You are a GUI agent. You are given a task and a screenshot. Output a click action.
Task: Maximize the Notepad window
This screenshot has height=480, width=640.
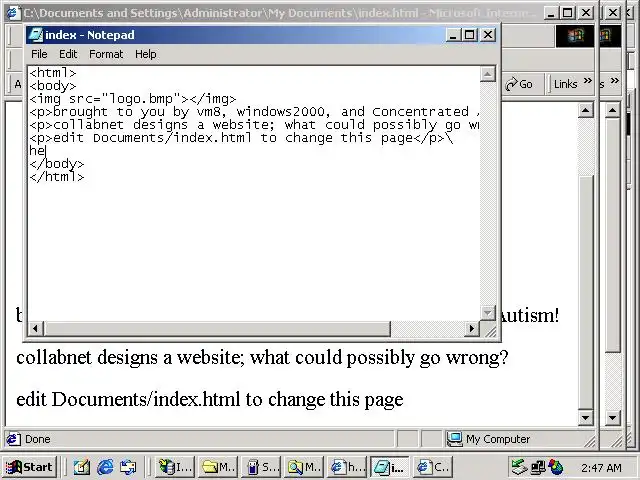[x=469, y=35]
